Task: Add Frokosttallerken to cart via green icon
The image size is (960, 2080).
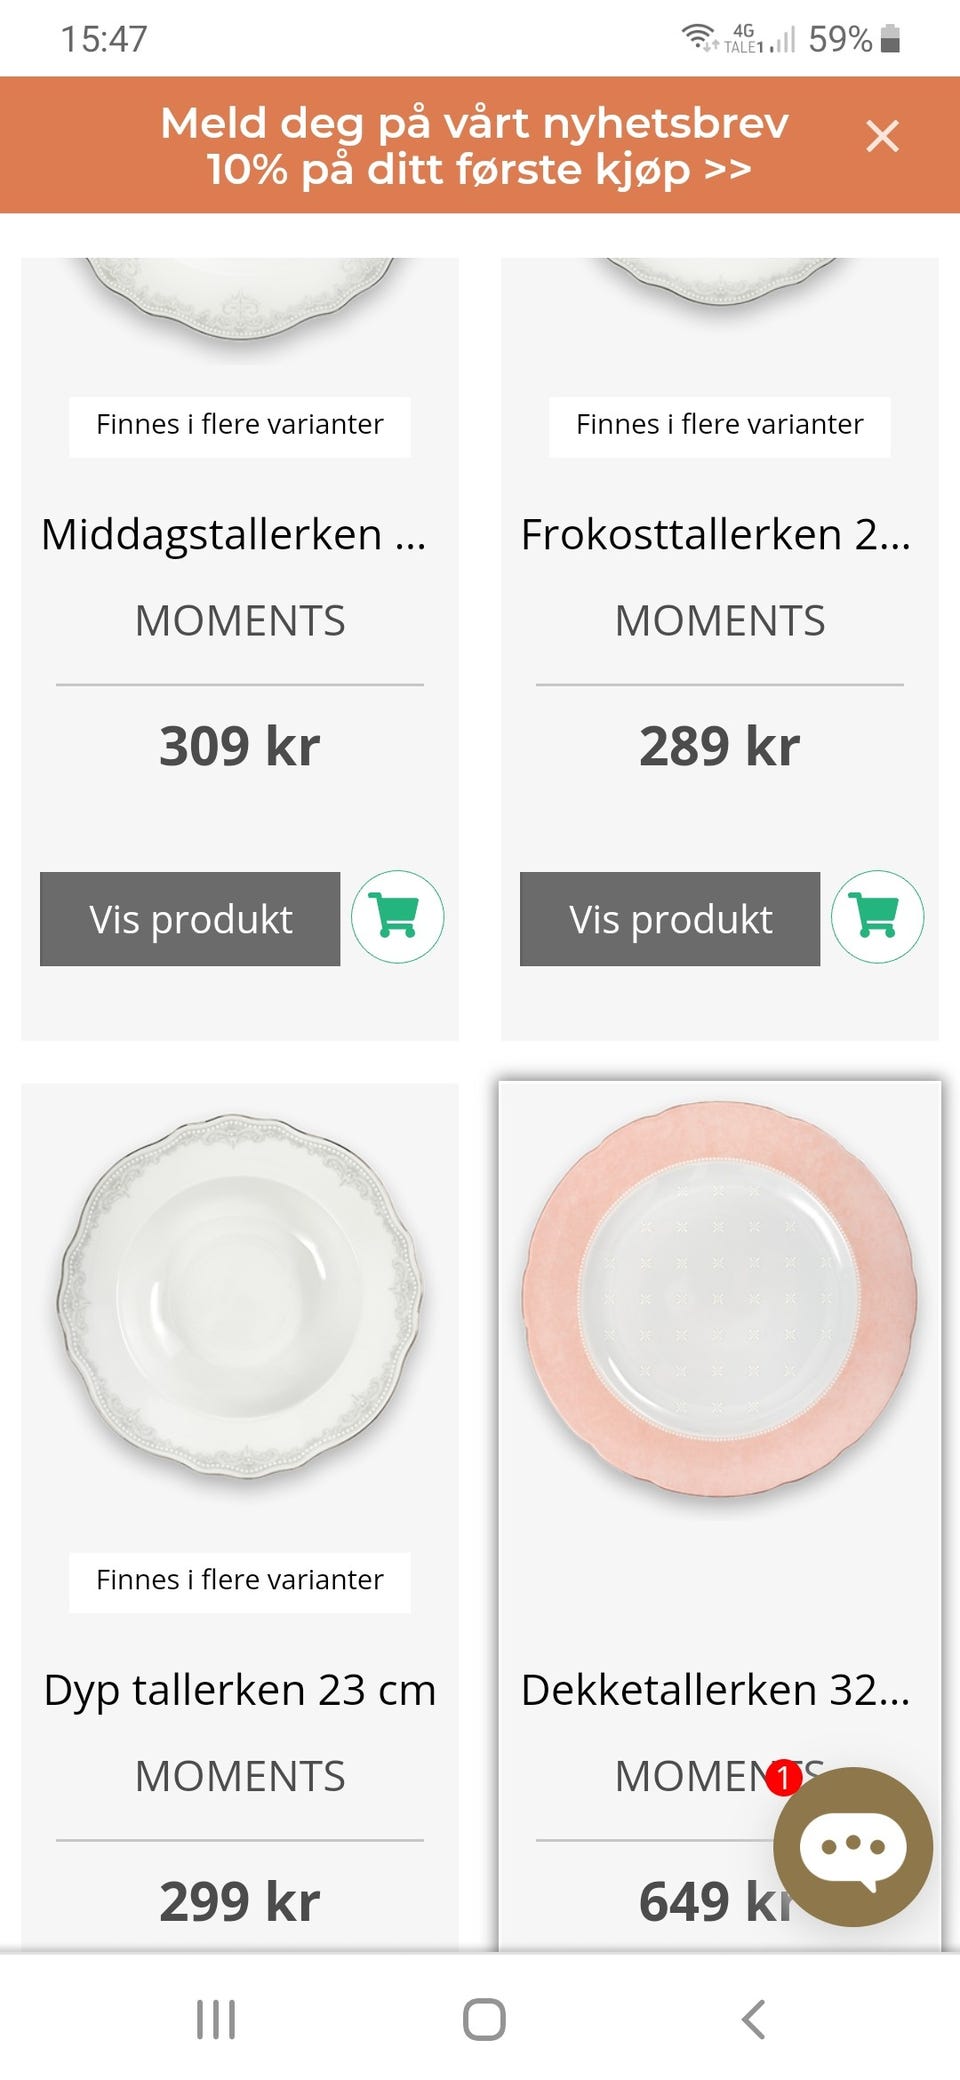Action: point(877,917)
